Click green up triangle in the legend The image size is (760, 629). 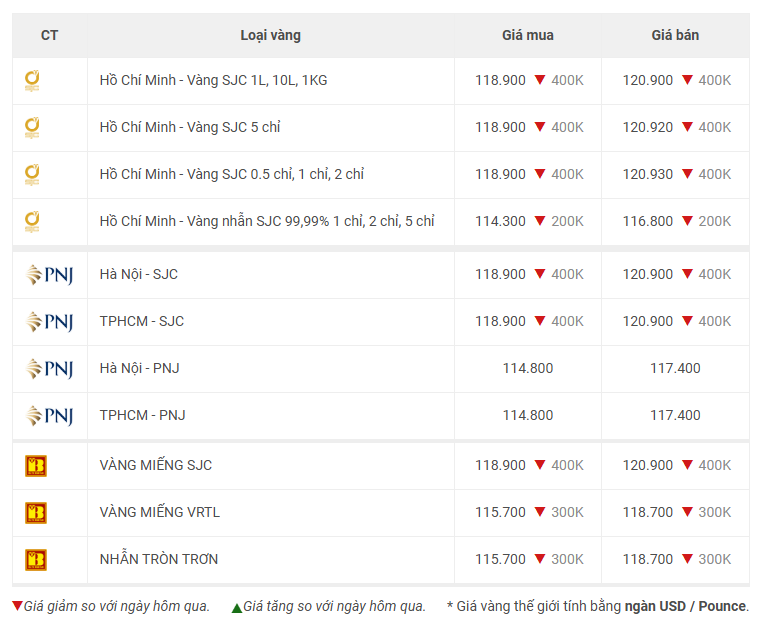point(237,608)
